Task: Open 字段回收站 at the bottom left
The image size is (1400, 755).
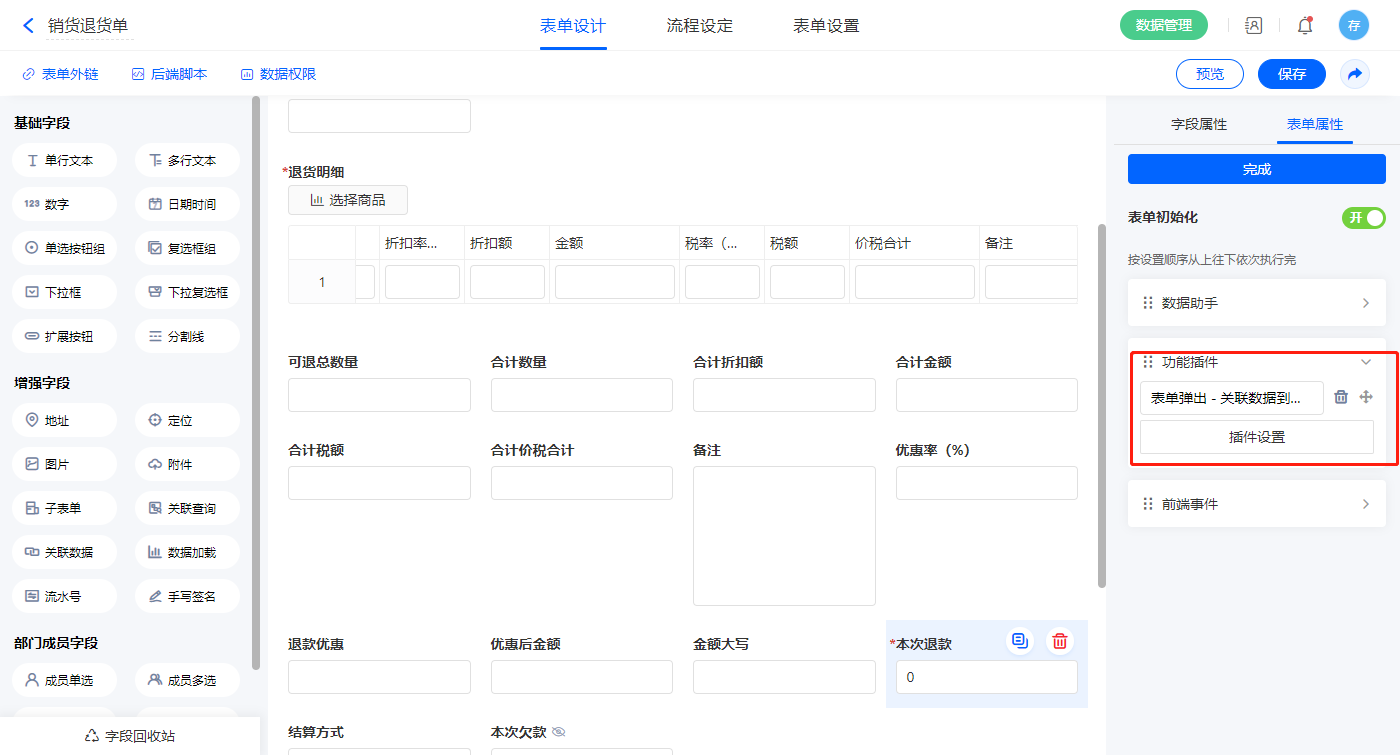Action: point(130,736)
